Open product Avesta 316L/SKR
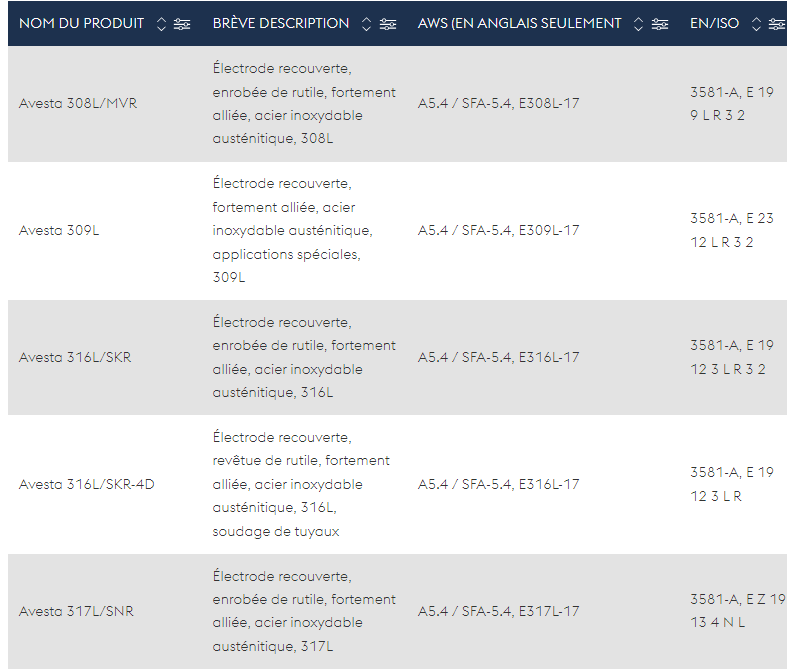Image resolution: width=787 pixels, height=670 pixels. [x=75, y=357]
